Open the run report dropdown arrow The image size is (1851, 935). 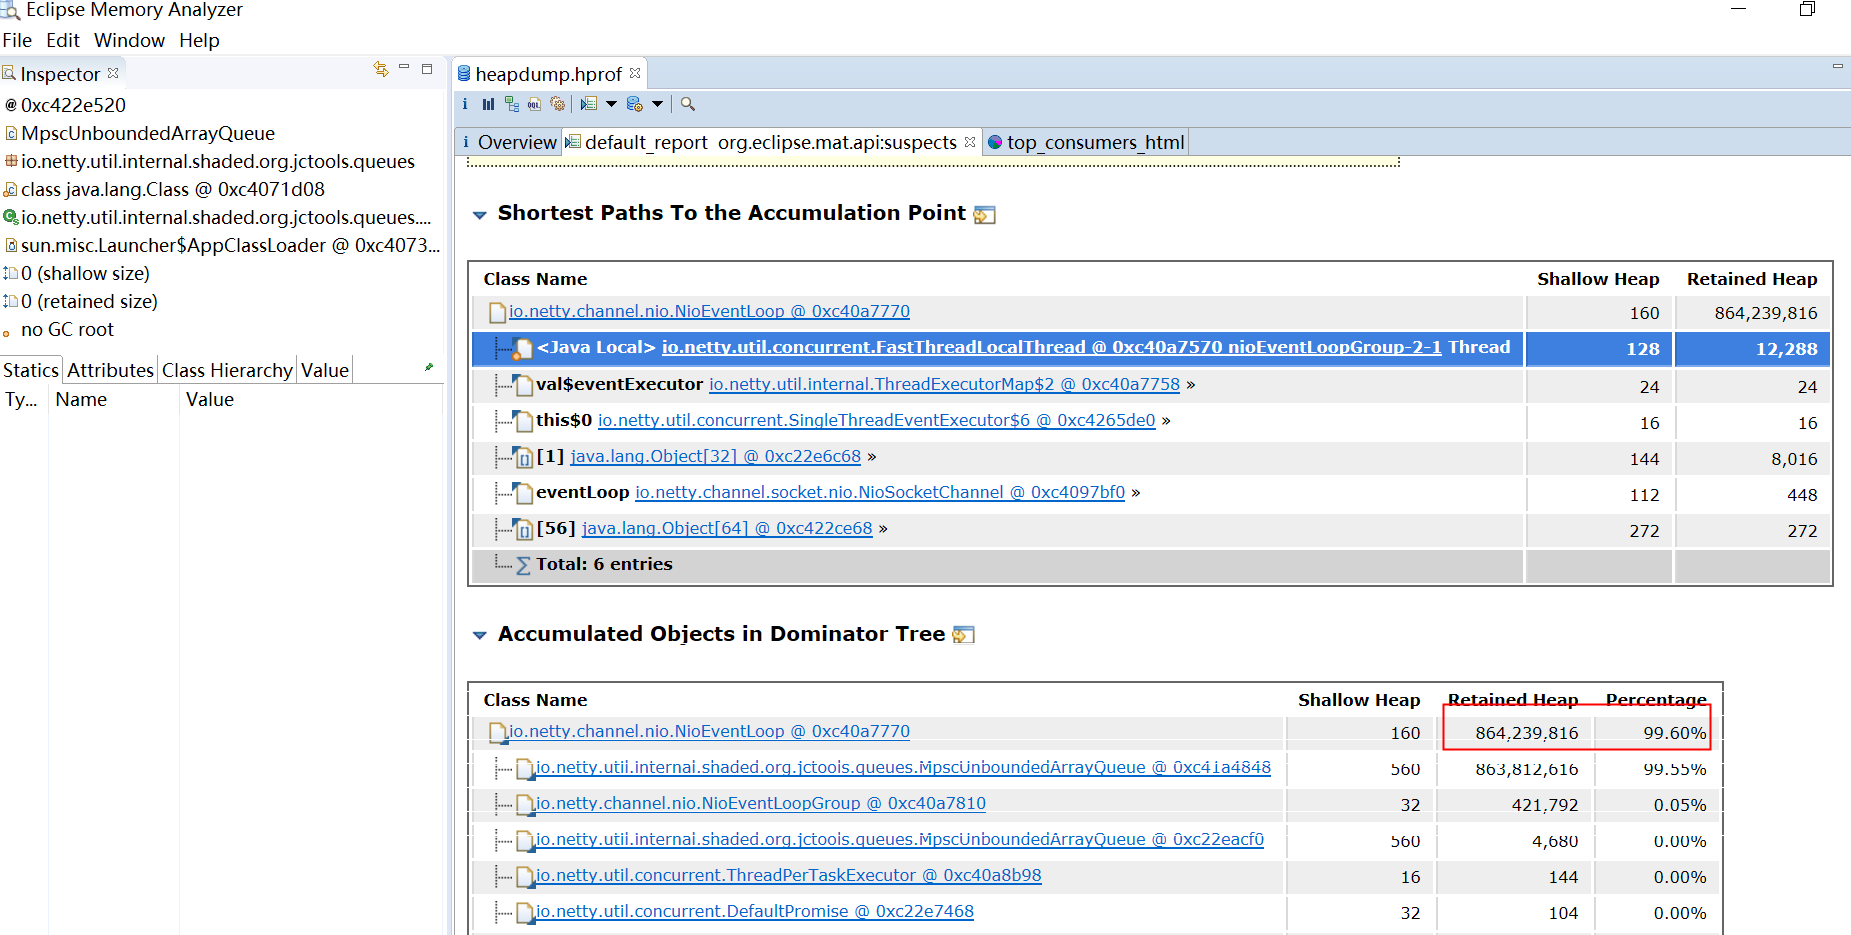pyautogui.click(x=611, y=104)
